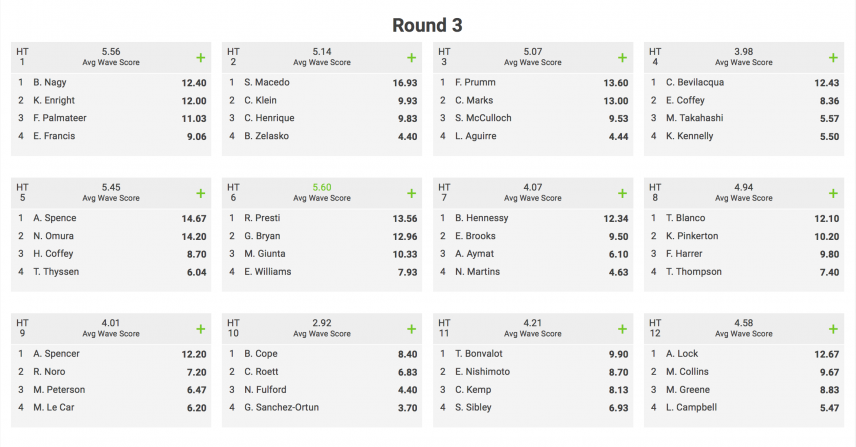Click C. Bevilacqua's row in Heat 4
Screen dimensions: 856x447
pos(744,82)
